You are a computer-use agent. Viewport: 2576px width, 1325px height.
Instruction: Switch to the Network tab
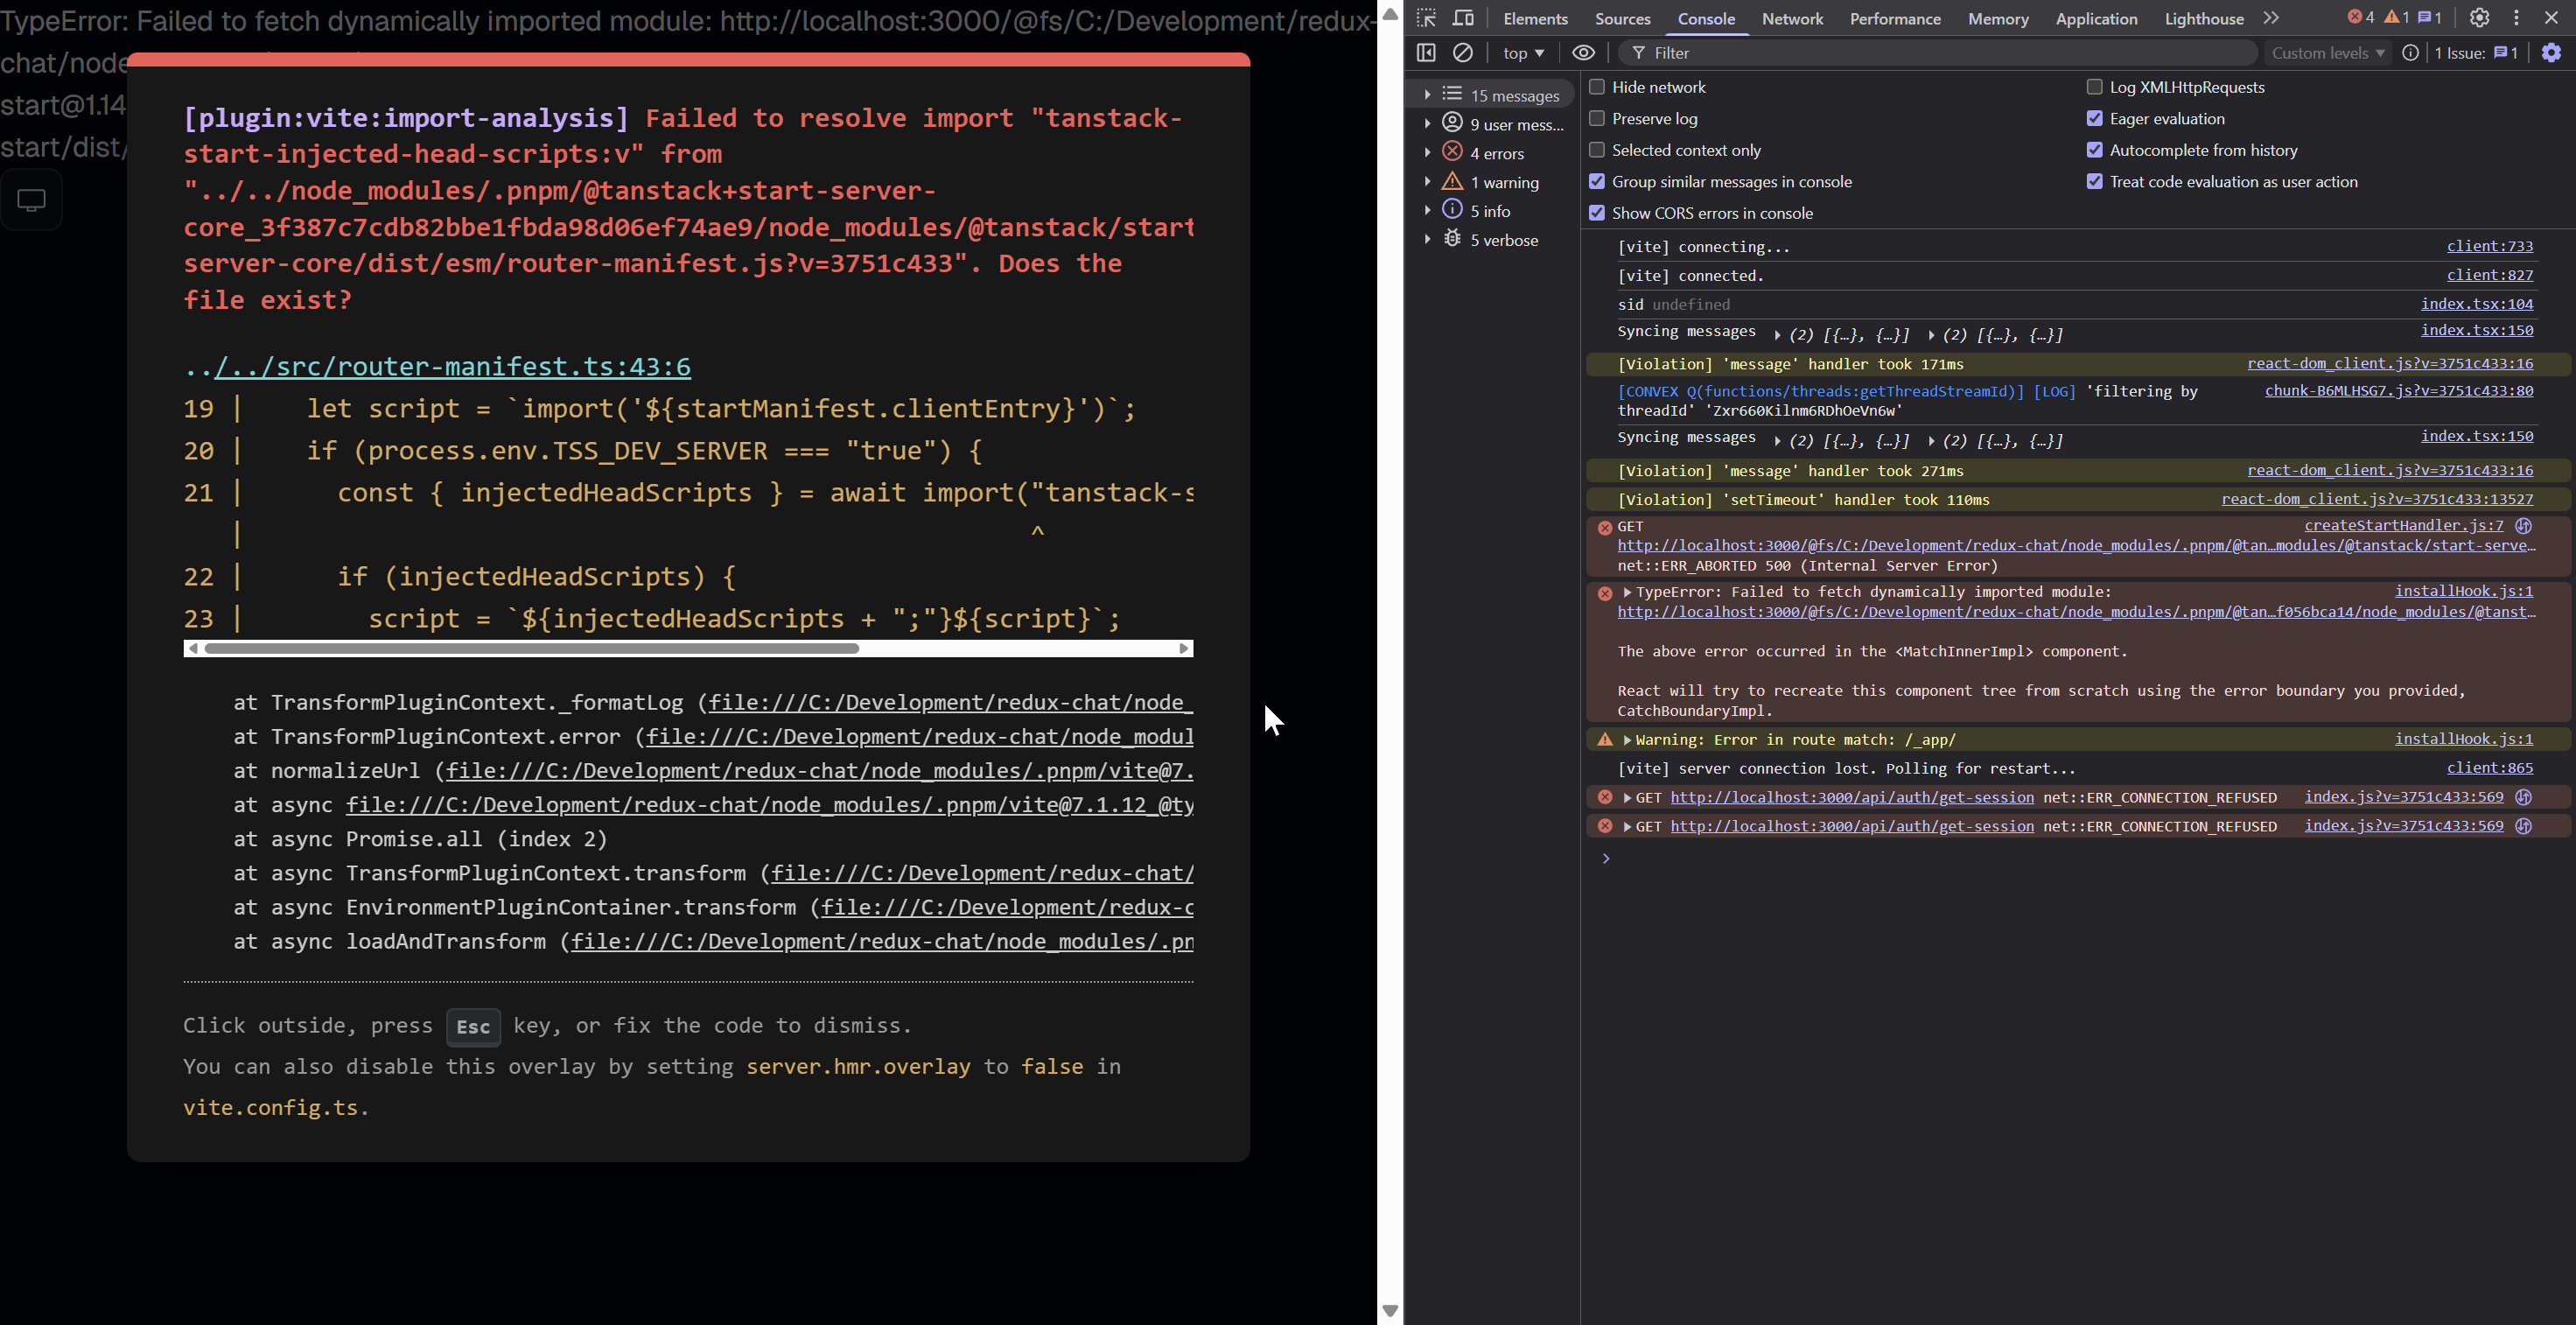[1792, 19]
